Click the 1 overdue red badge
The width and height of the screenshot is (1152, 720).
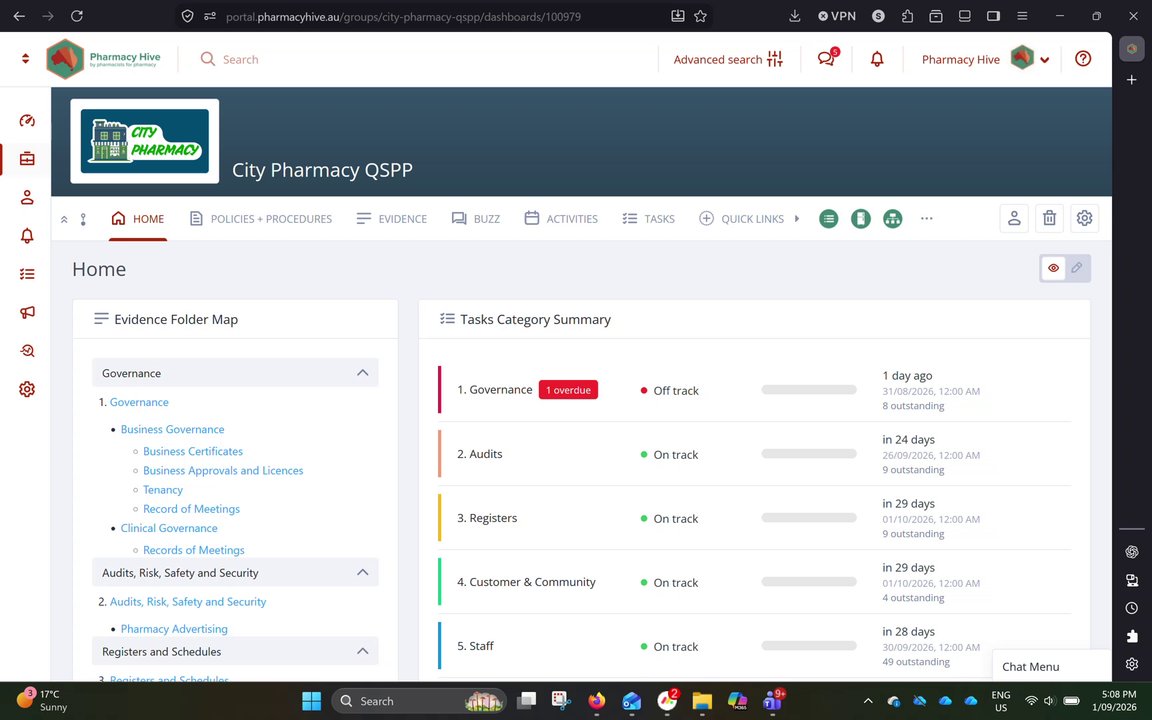coord(568,389)
